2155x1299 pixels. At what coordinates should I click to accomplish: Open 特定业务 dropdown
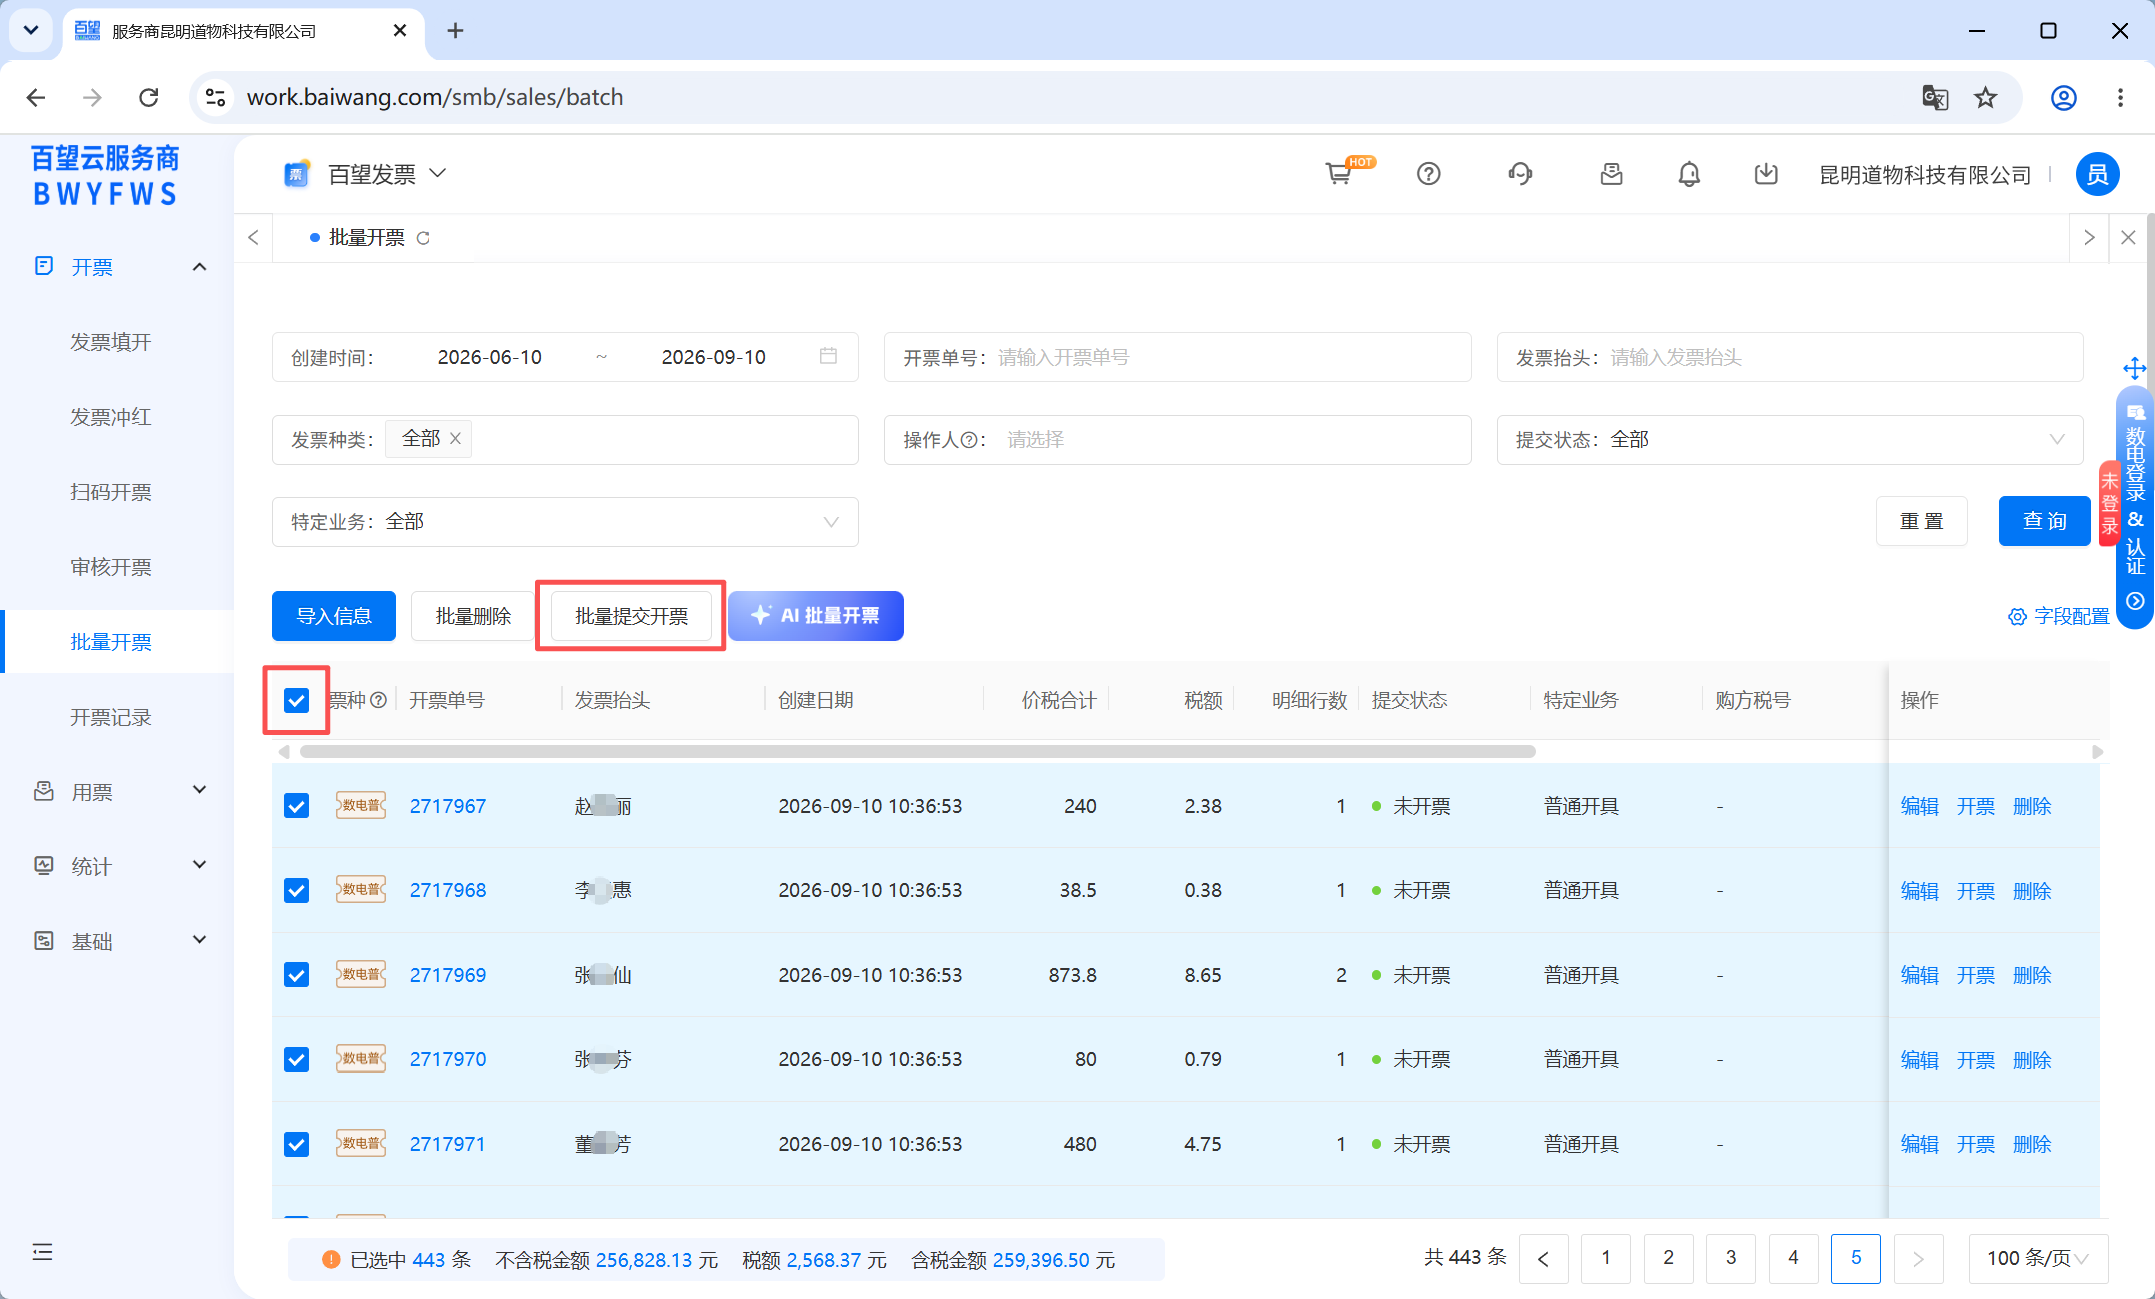click(565, 522)
